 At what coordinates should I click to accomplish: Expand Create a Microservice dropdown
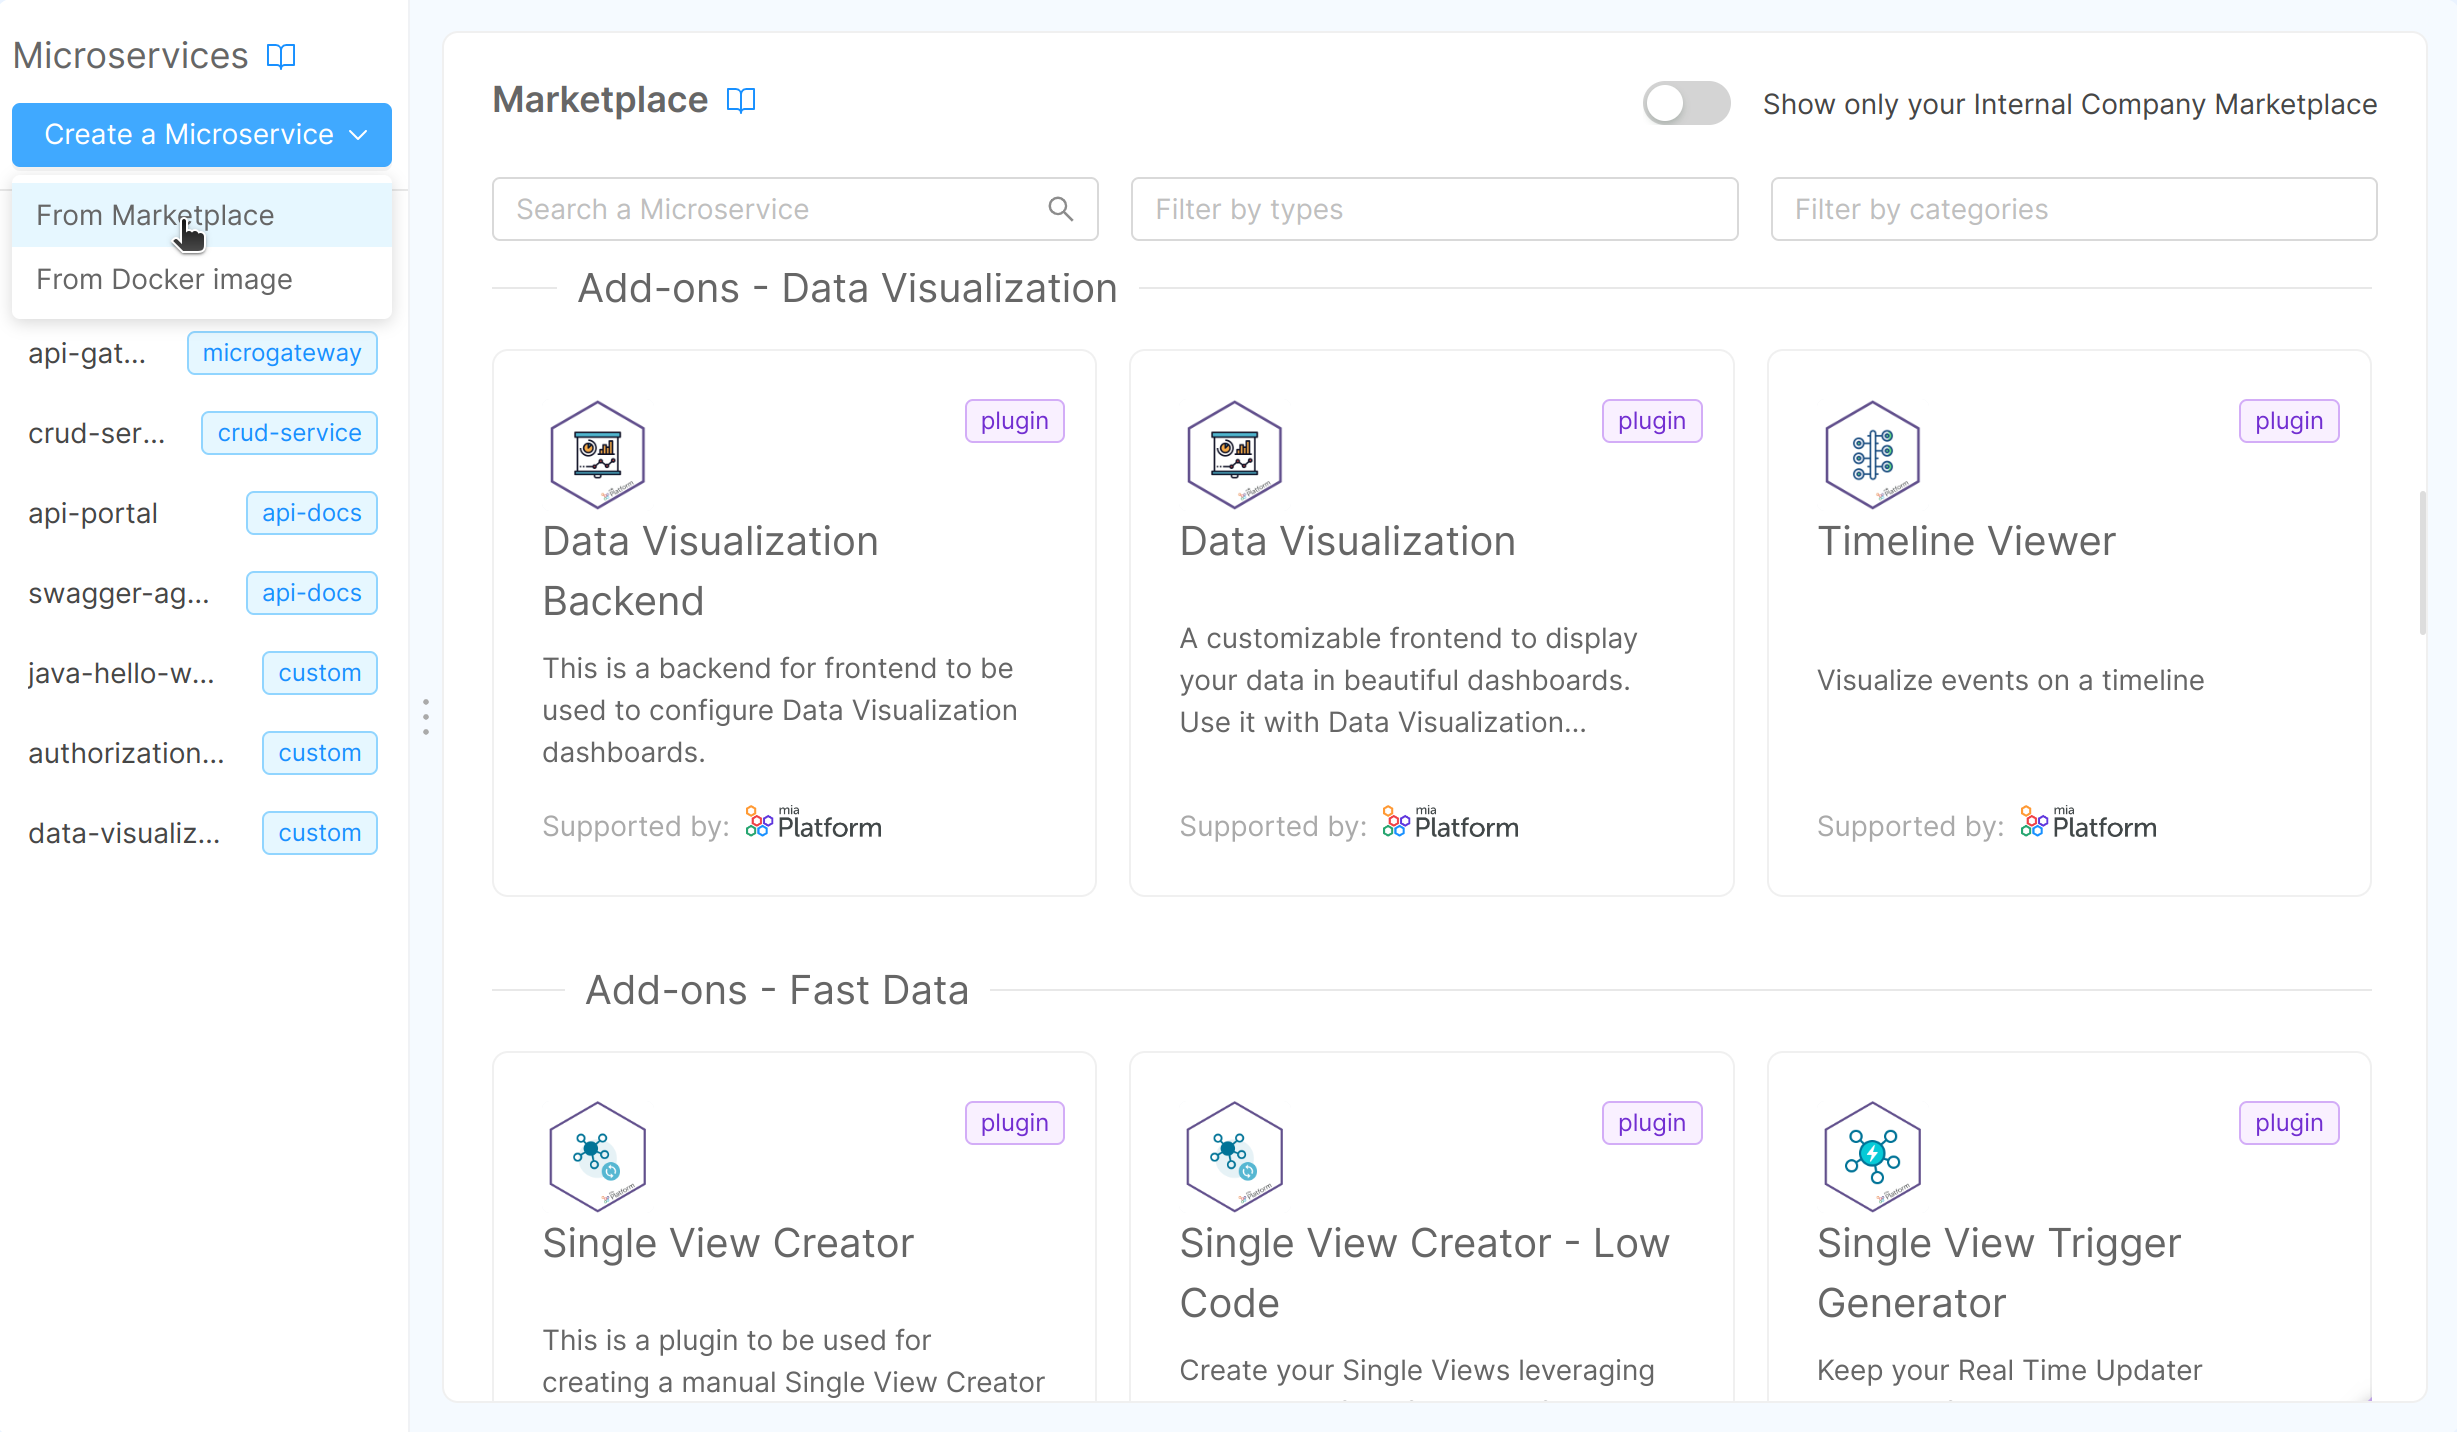[202, 134]
